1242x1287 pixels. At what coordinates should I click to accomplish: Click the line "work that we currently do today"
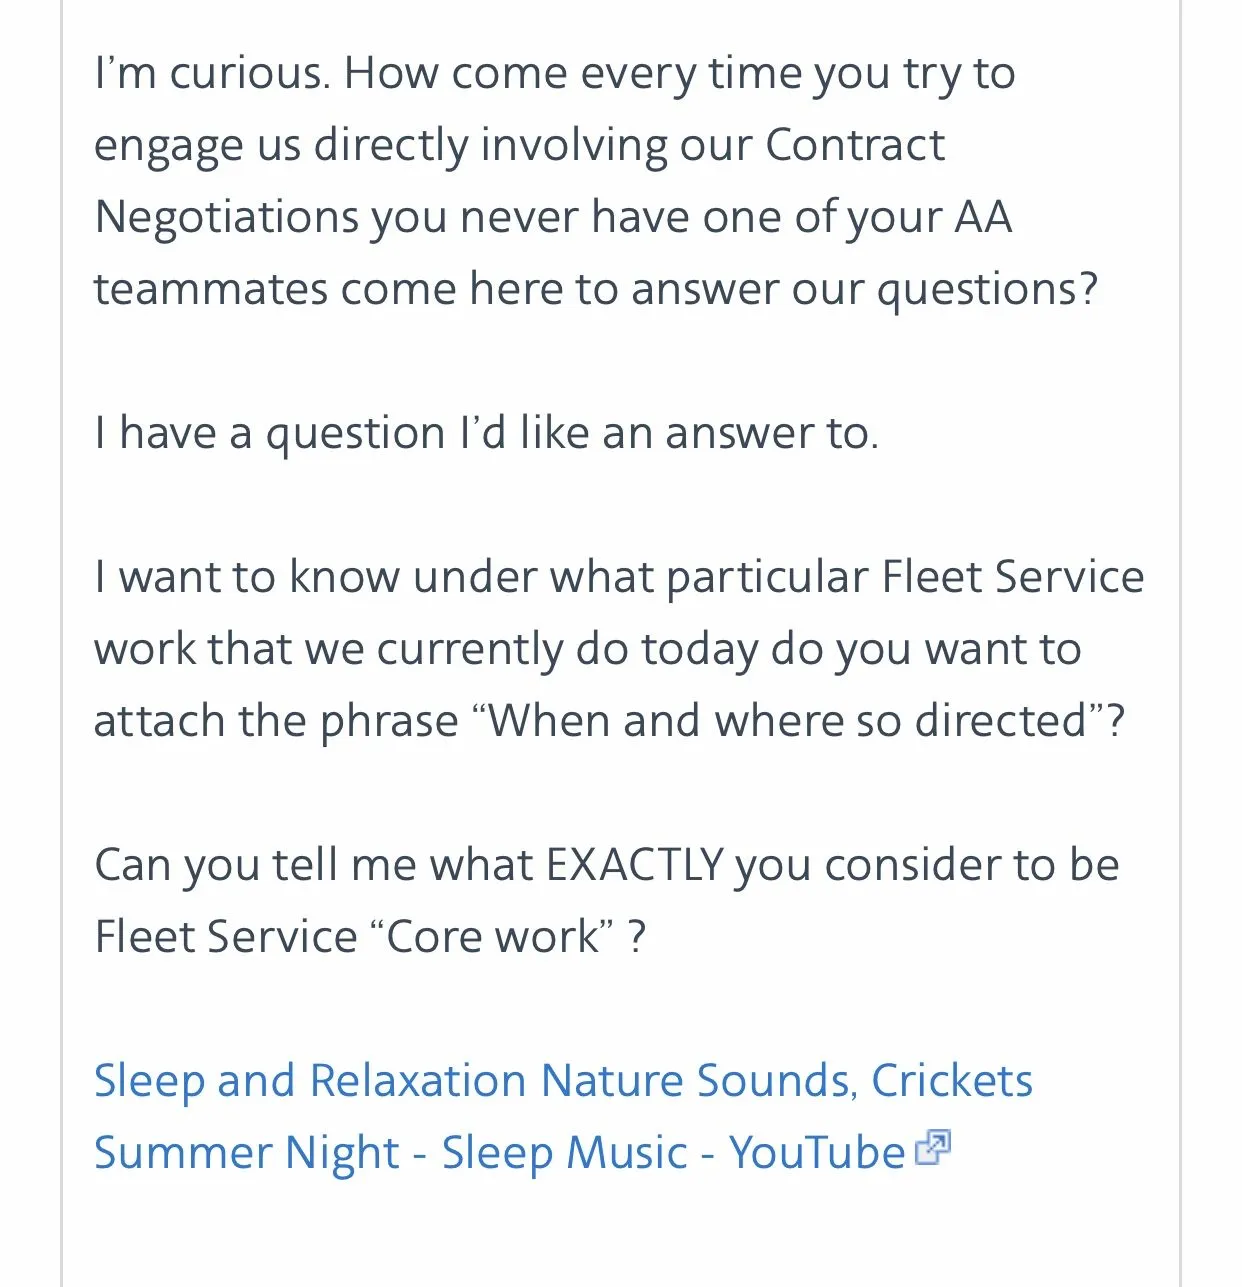(587, 650)
